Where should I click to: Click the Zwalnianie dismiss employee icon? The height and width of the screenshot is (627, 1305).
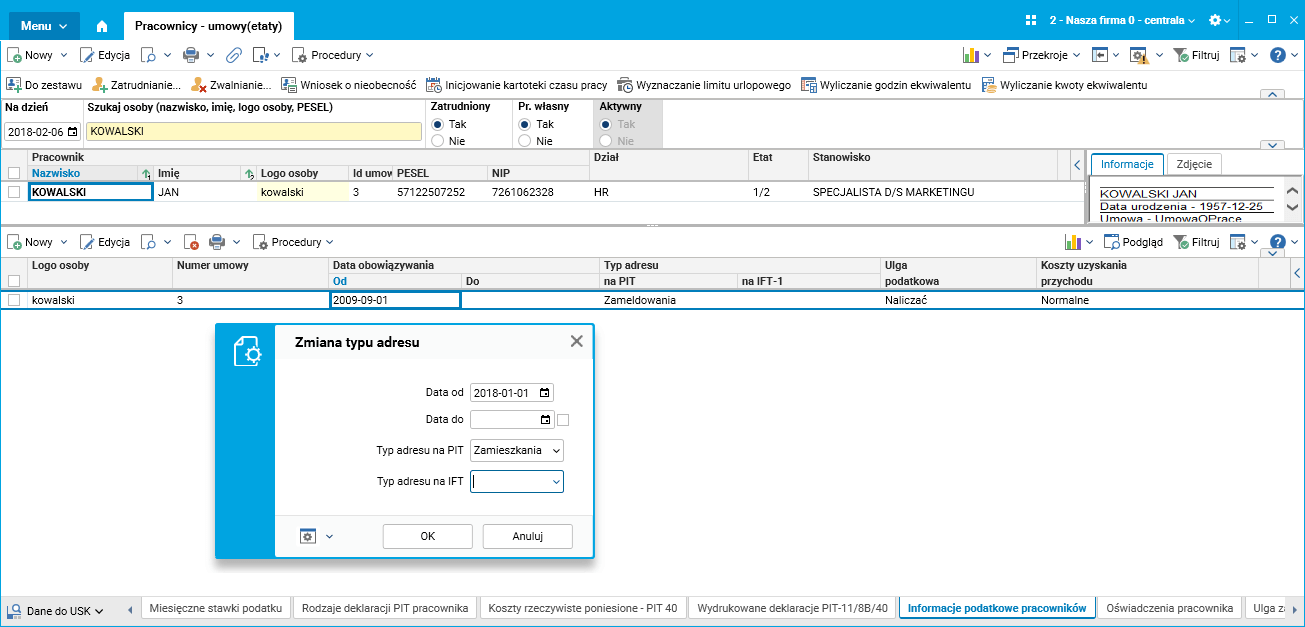tap(200, 85)
